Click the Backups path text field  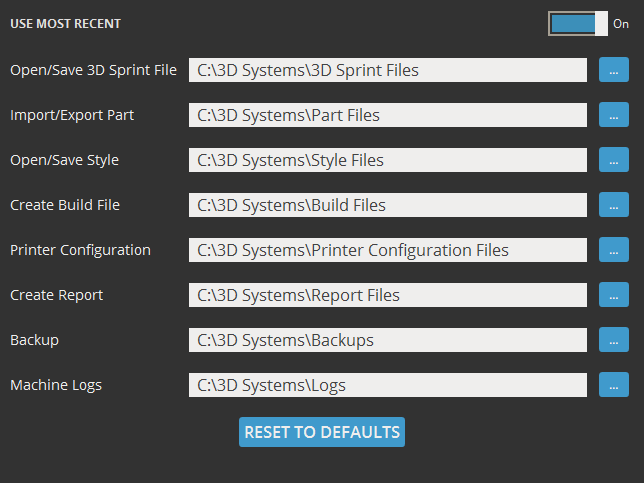(387, 340)
